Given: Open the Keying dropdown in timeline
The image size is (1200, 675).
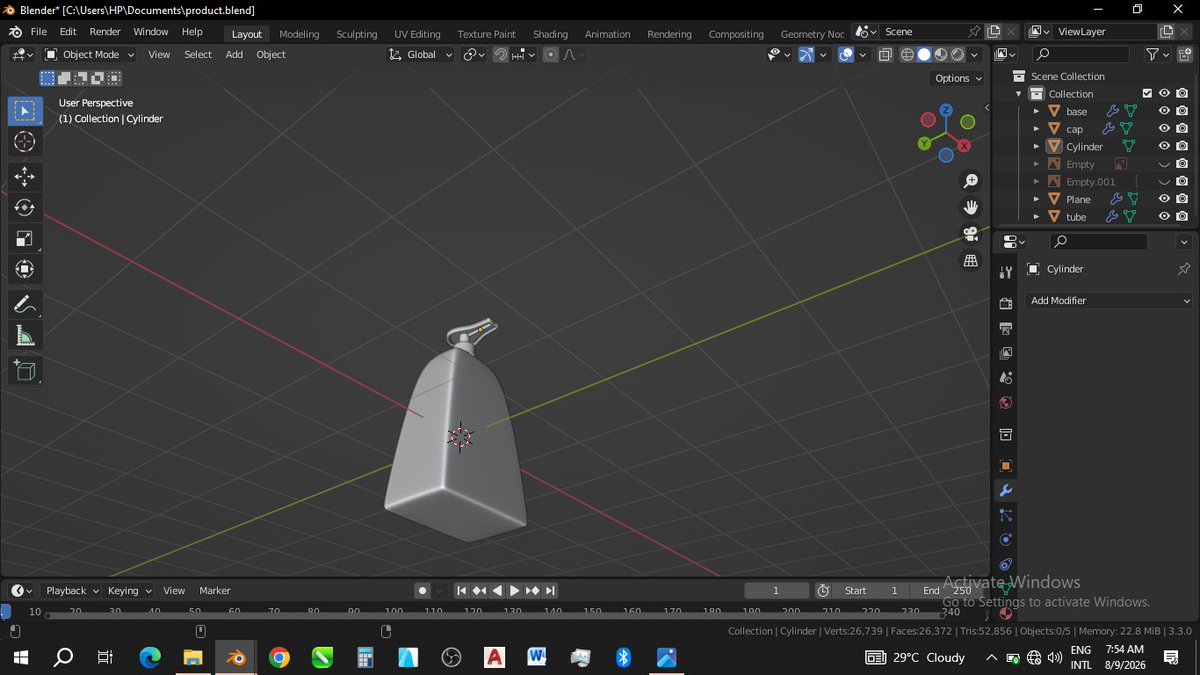Looking at the screenshot, I should 129,591.
